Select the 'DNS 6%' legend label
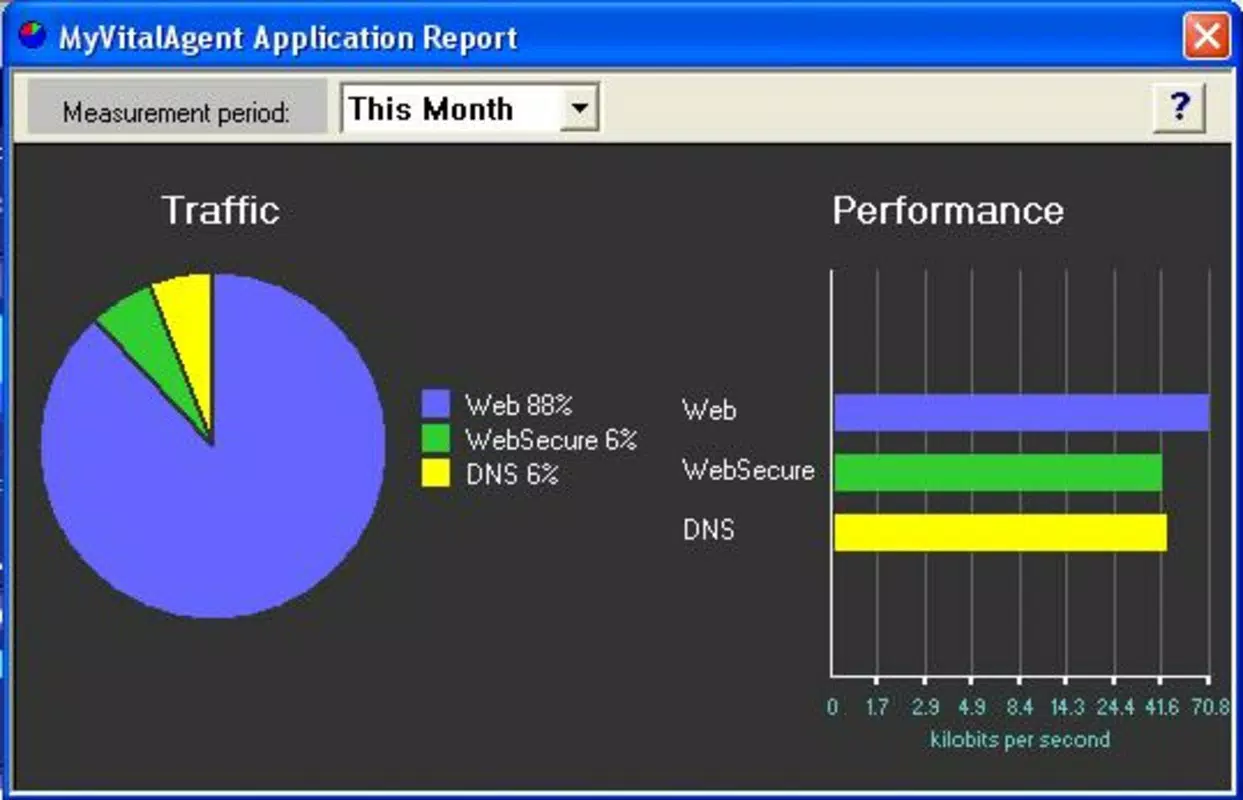This screenshot has height=800, width=1243. [x=512, y=474]
